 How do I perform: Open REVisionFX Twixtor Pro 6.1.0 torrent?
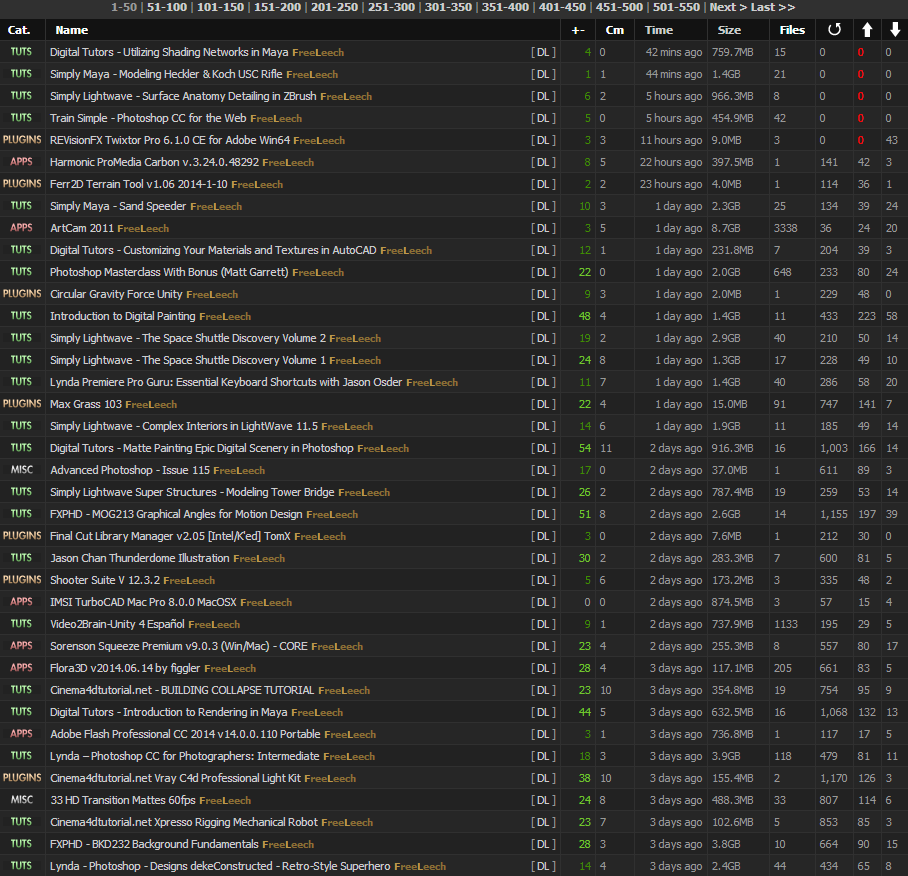click(x=170, y=140)
